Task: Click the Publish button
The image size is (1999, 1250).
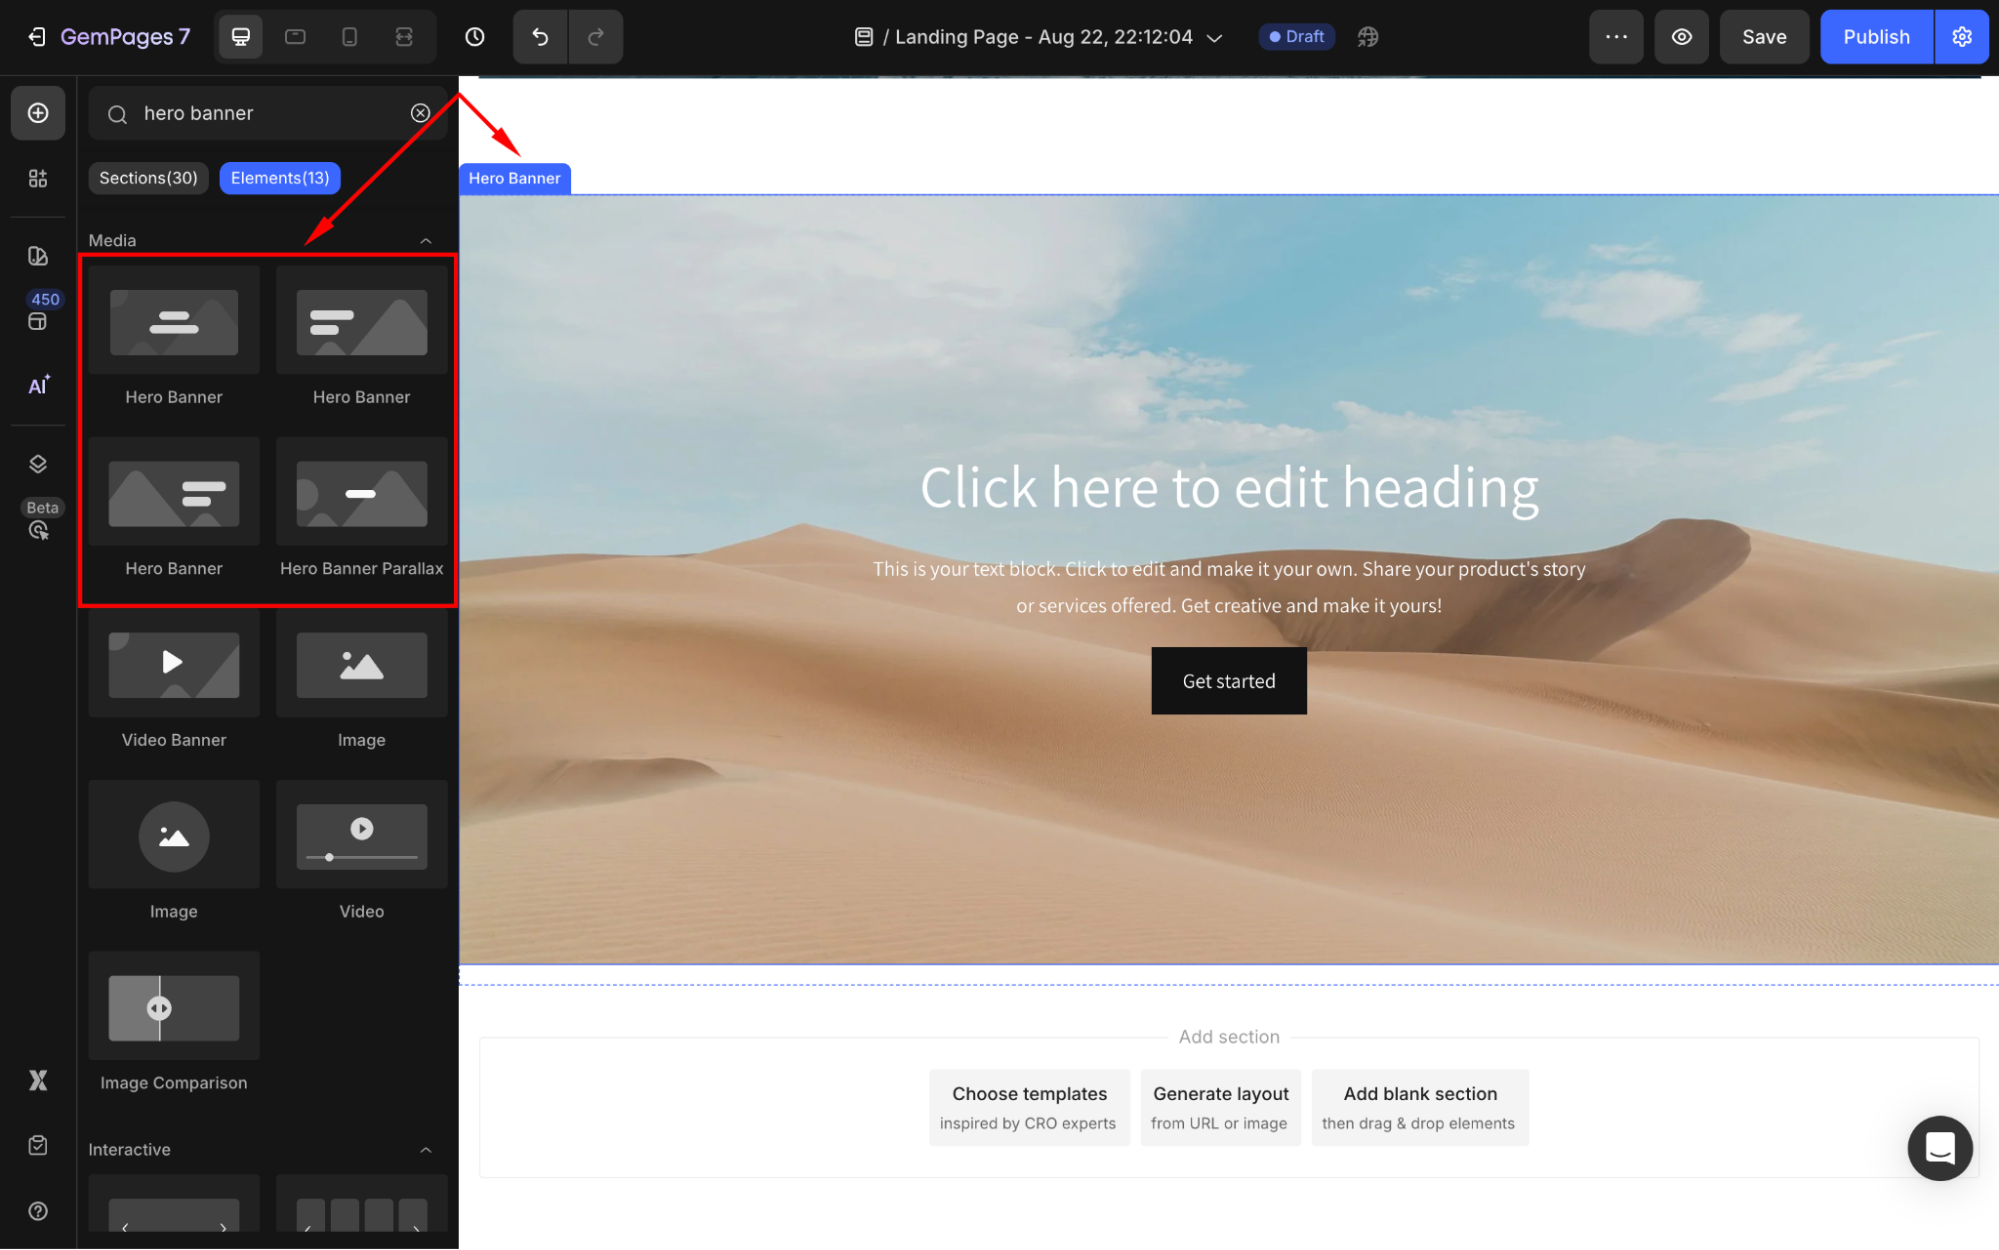Action: coord(1876,37)
